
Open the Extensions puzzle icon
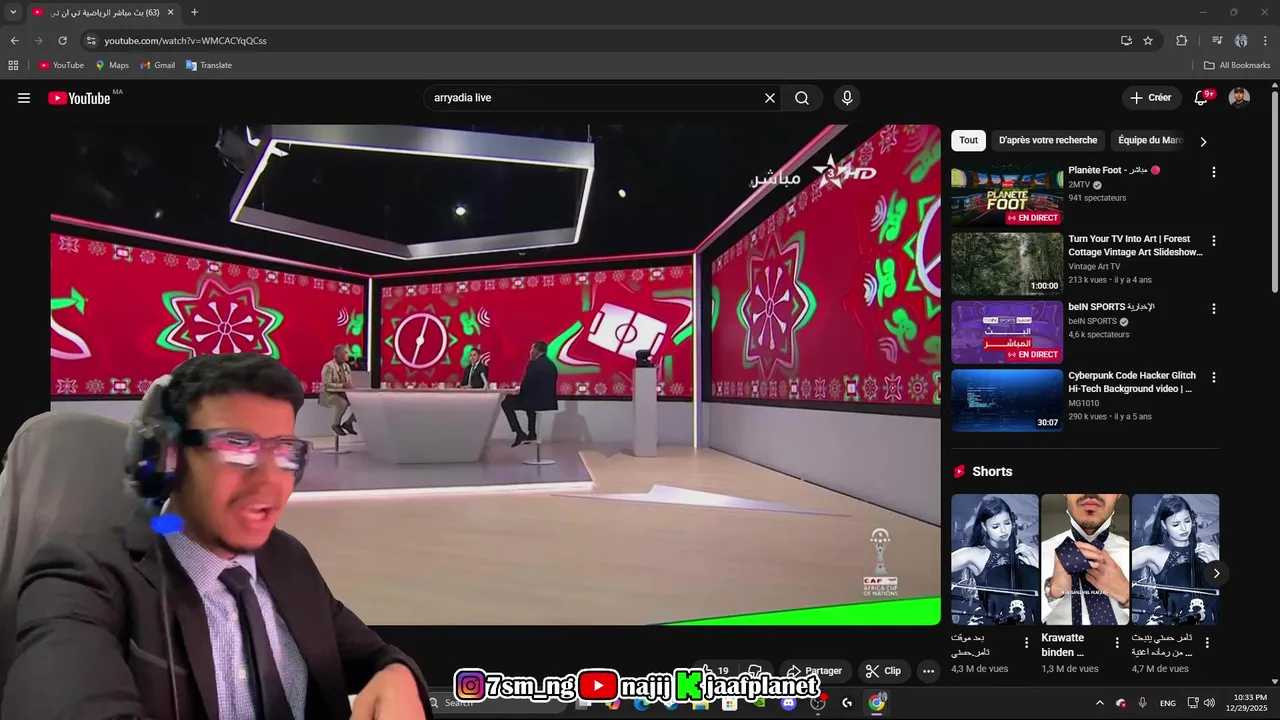pos(1182,41)
